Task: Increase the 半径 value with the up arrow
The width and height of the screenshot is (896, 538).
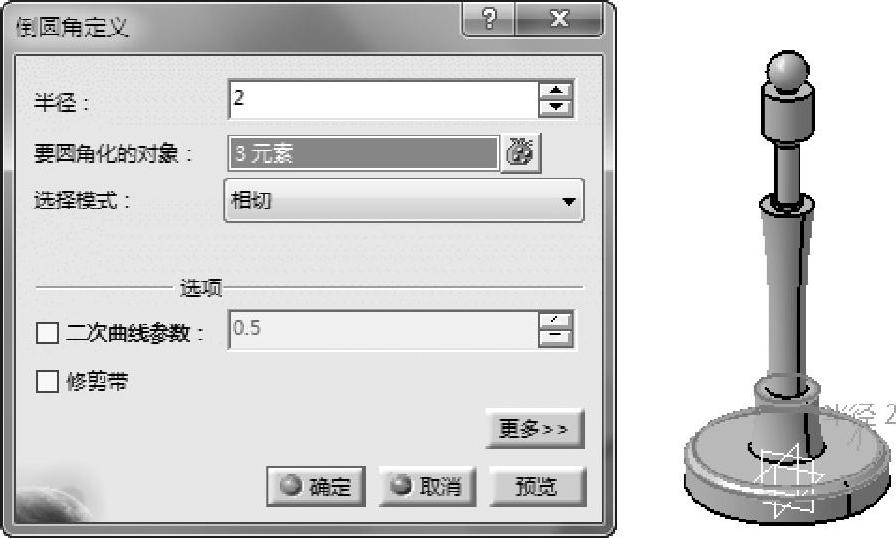Action: pyautogui.click(x=556, y=91)
